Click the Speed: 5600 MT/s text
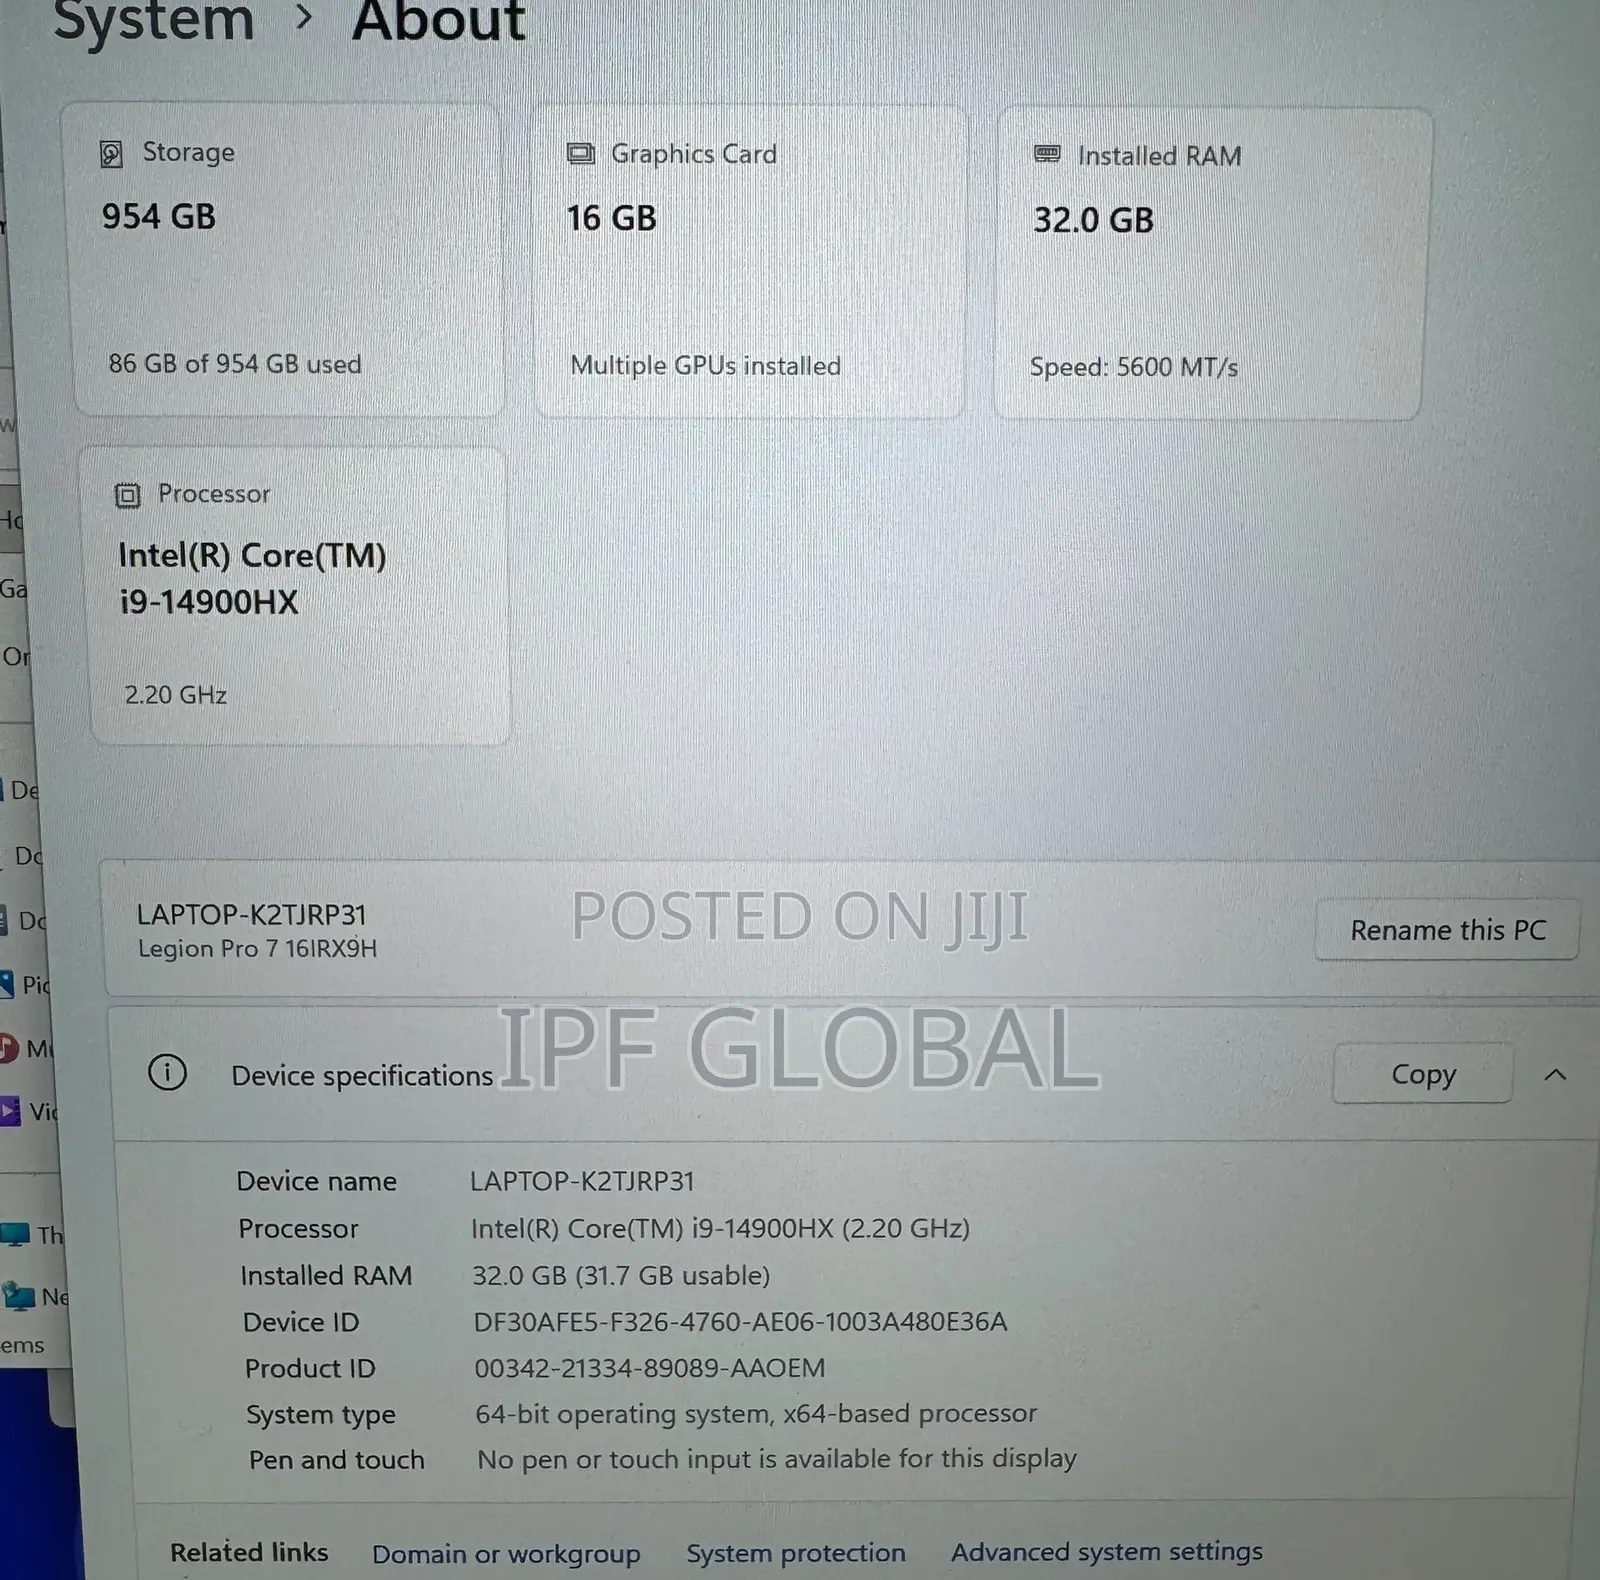 [x=1134, y=367]
